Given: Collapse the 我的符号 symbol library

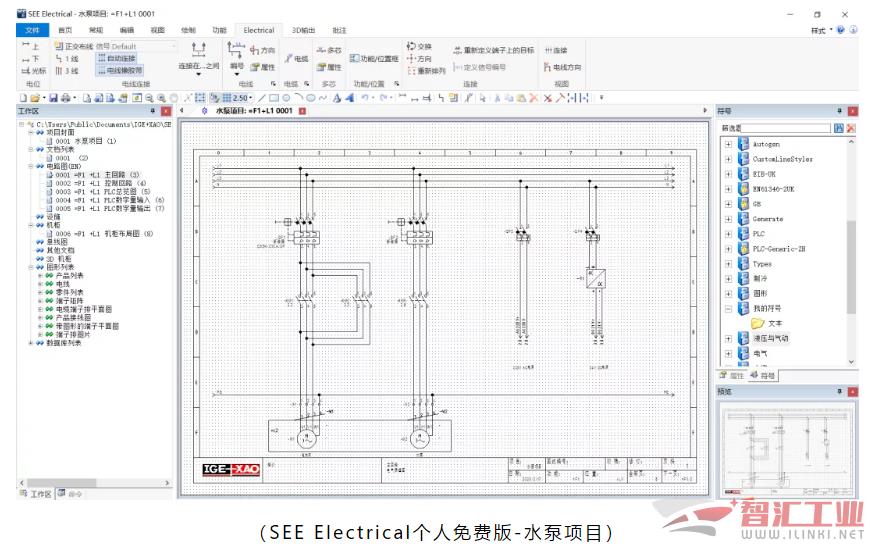Looking at the screenshot, I should click(728, 308).
